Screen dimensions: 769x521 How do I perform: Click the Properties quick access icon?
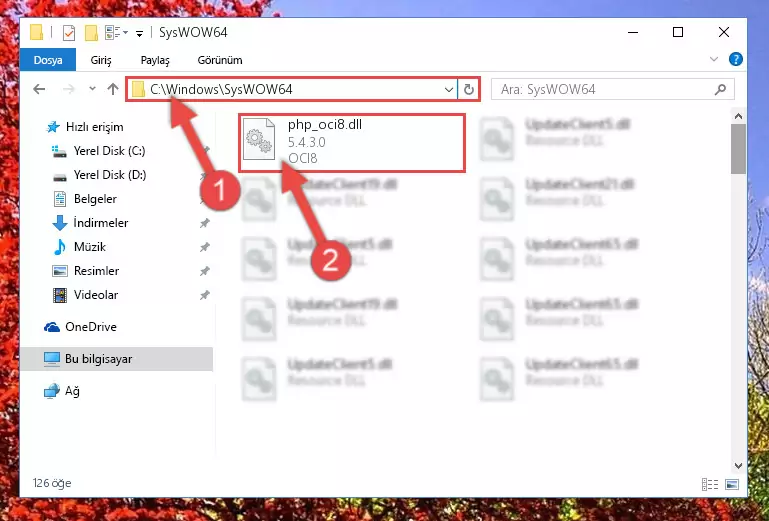coord(69,33)
